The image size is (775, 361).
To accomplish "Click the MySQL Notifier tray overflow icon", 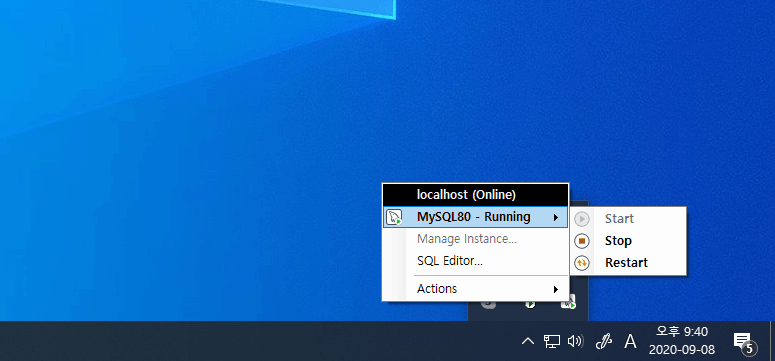I will tap(569, 303).
